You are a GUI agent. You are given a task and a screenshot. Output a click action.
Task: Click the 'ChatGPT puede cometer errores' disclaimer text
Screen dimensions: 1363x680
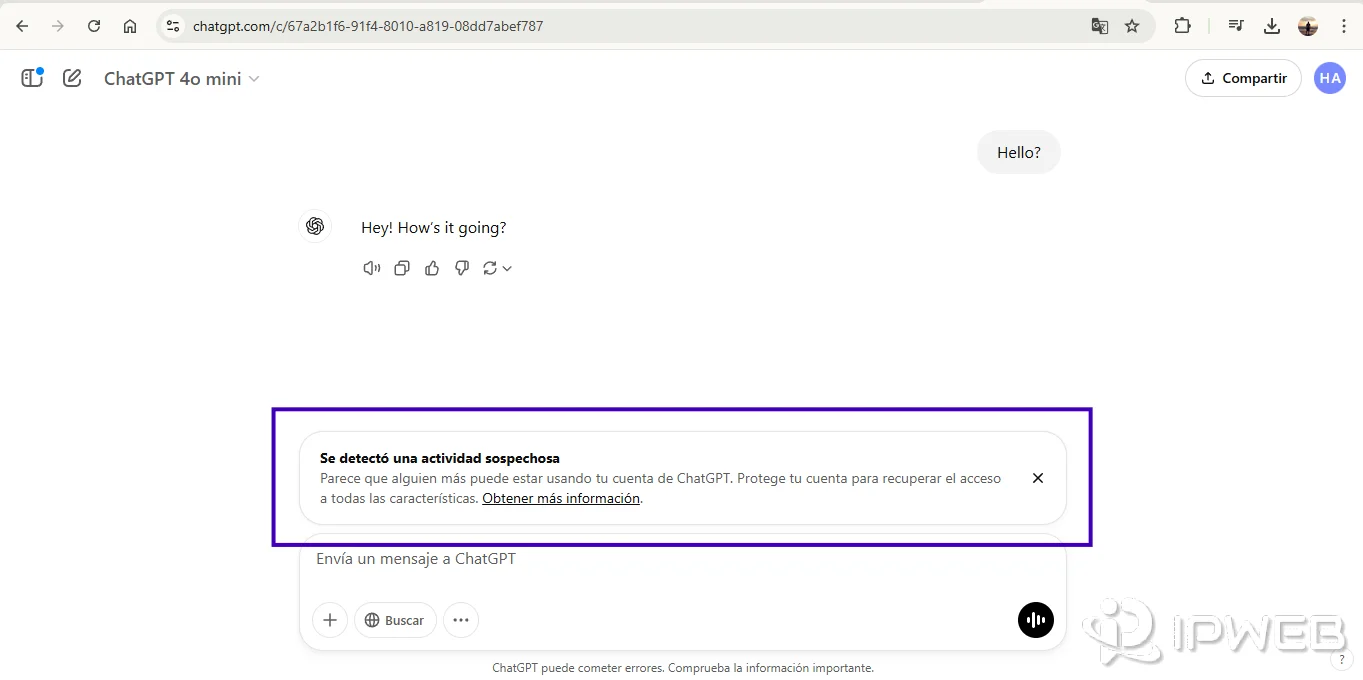683,668
